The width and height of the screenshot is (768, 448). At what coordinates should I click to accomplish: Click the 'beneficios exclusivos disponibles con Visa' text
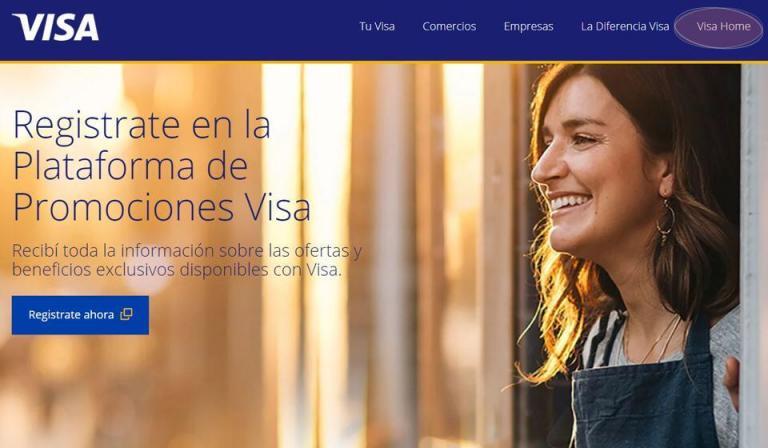[176, 270]
